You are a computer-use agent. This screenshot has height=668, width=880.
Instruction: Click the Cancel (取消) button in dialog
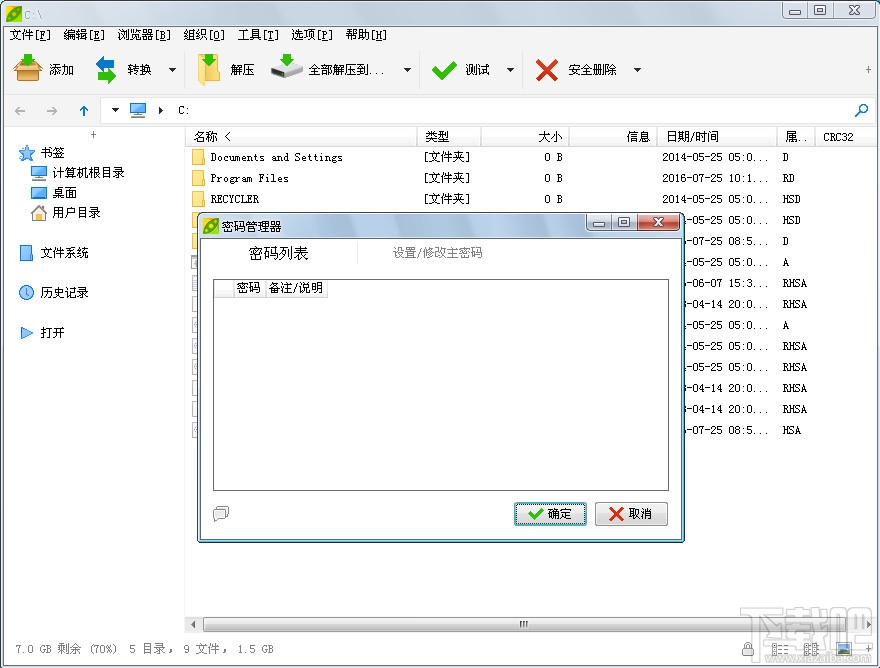(631, 514)
